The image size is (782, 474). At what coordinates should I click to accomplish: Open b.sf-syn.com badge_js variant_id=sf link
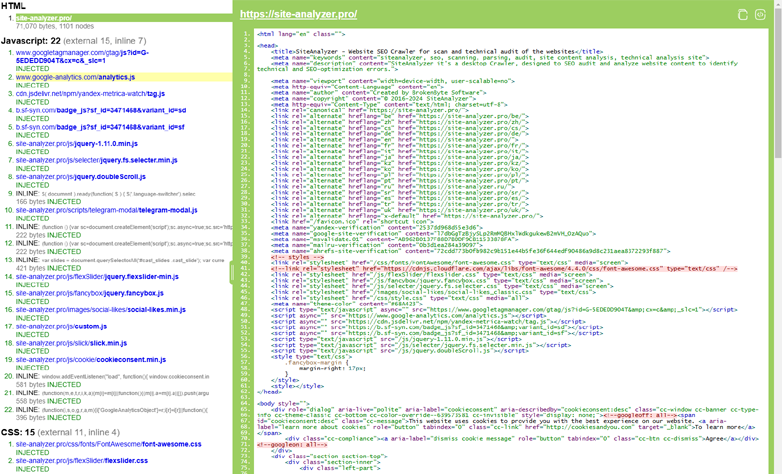100,127
